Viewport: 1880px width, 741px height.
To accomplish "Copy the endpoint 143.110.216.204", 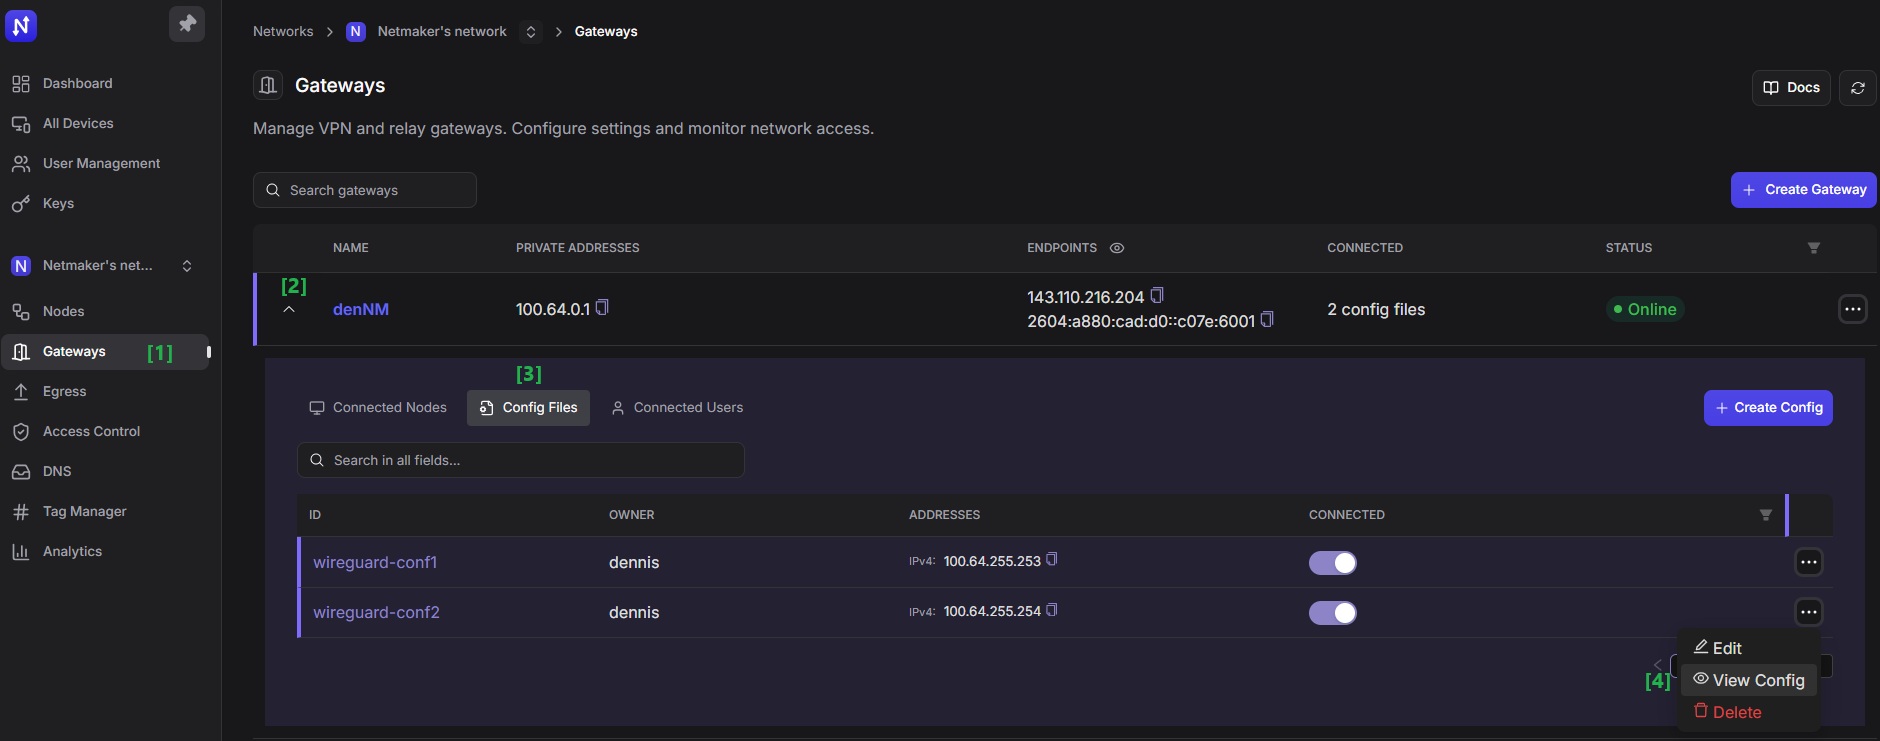I will pyautogui.click(x=1157, y=296).
